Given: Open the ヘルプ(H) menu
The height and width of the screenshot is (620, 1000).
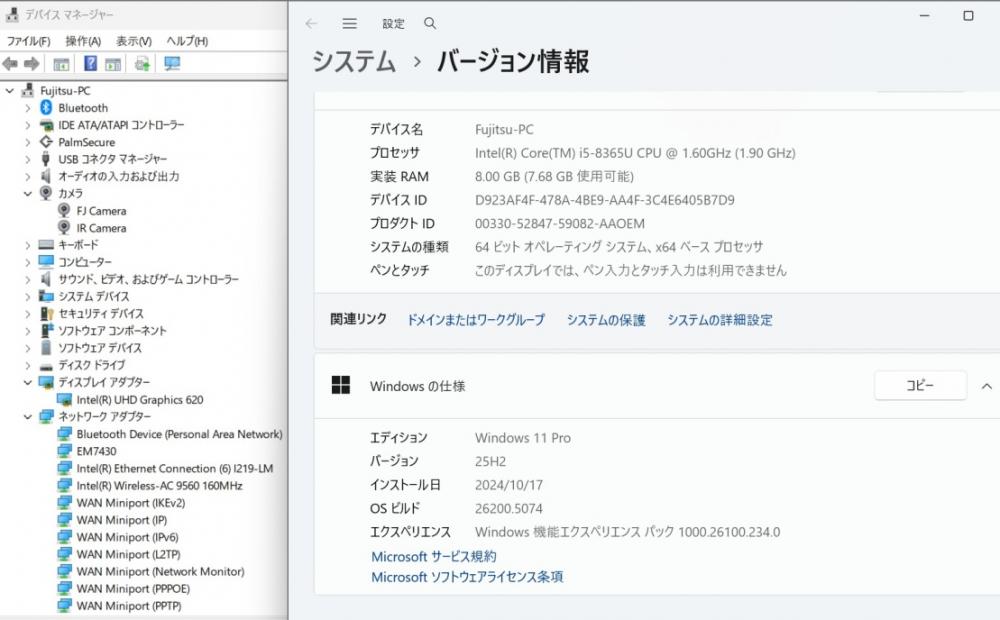Looking at the screenshot, I should point(187,41).
